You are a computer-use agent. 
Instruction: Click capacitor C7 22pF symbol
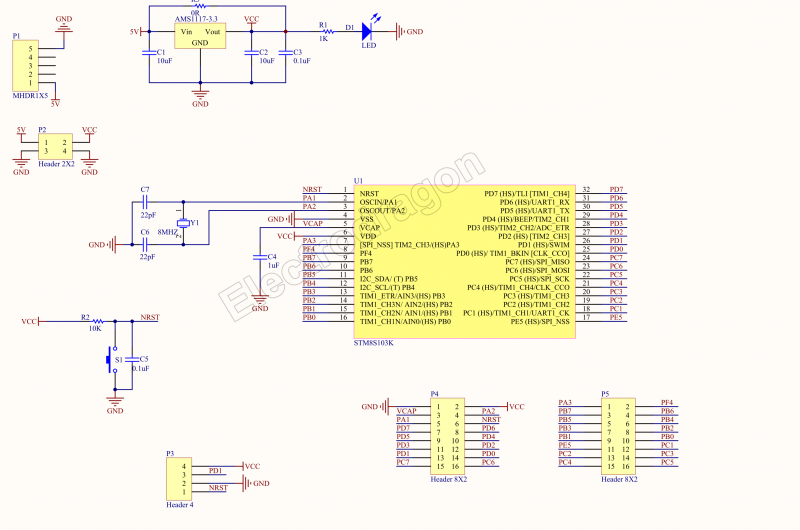(145, 202)
